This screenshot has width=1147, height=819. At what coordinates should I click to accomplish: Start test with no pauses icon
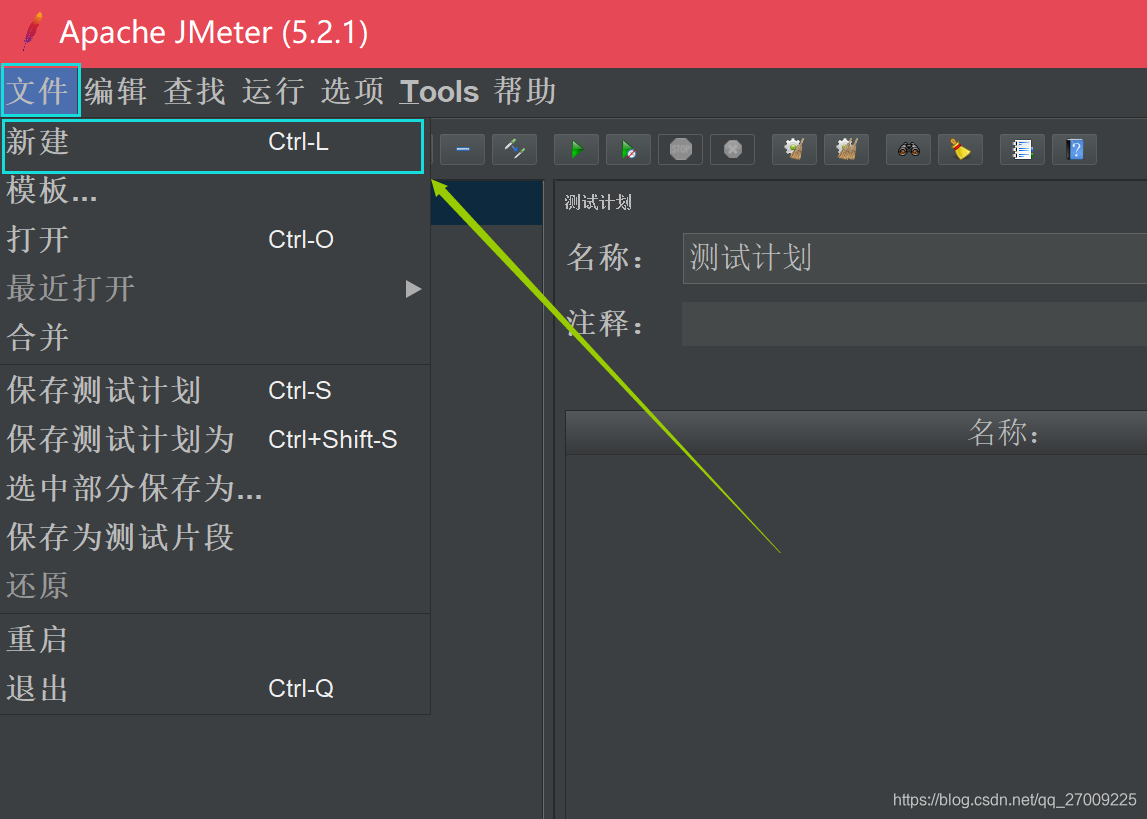point(628,149)
